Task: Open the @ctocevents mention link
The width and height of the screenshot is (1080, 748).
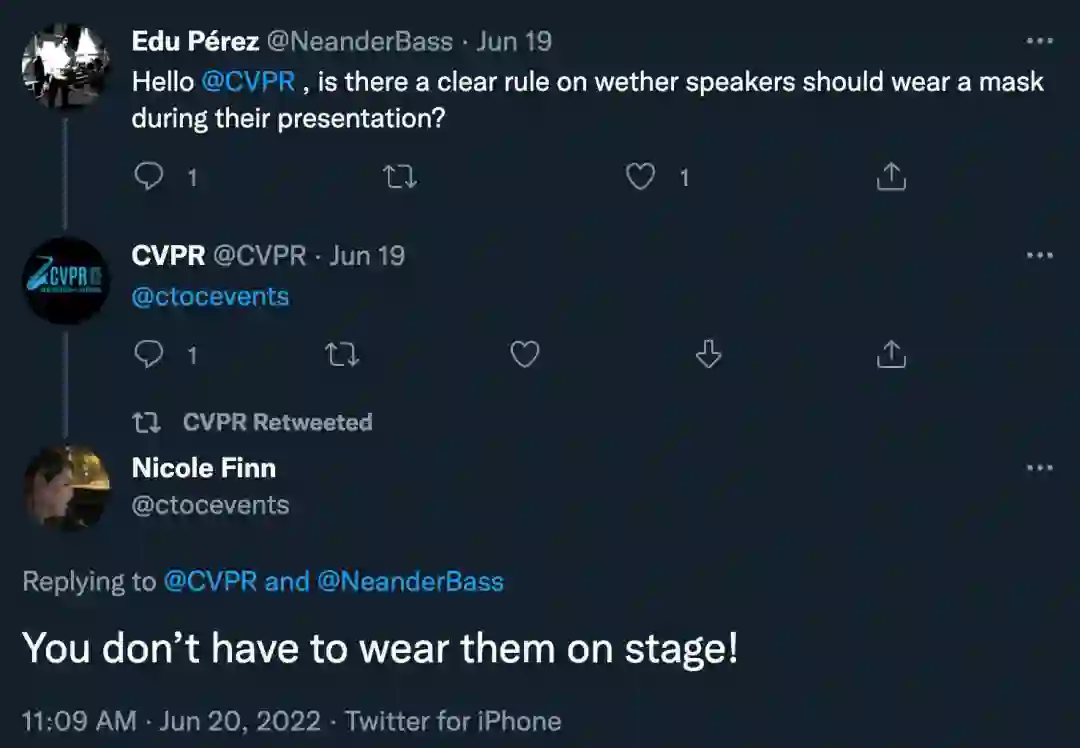Action: [210, 297]
